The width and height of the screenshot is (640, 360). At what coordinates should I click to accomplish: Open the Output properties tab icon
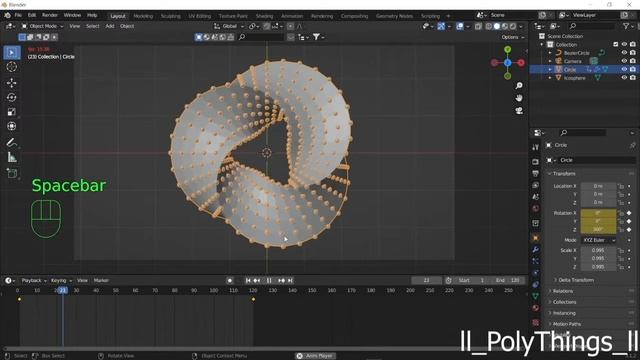(x=536, y=173)
